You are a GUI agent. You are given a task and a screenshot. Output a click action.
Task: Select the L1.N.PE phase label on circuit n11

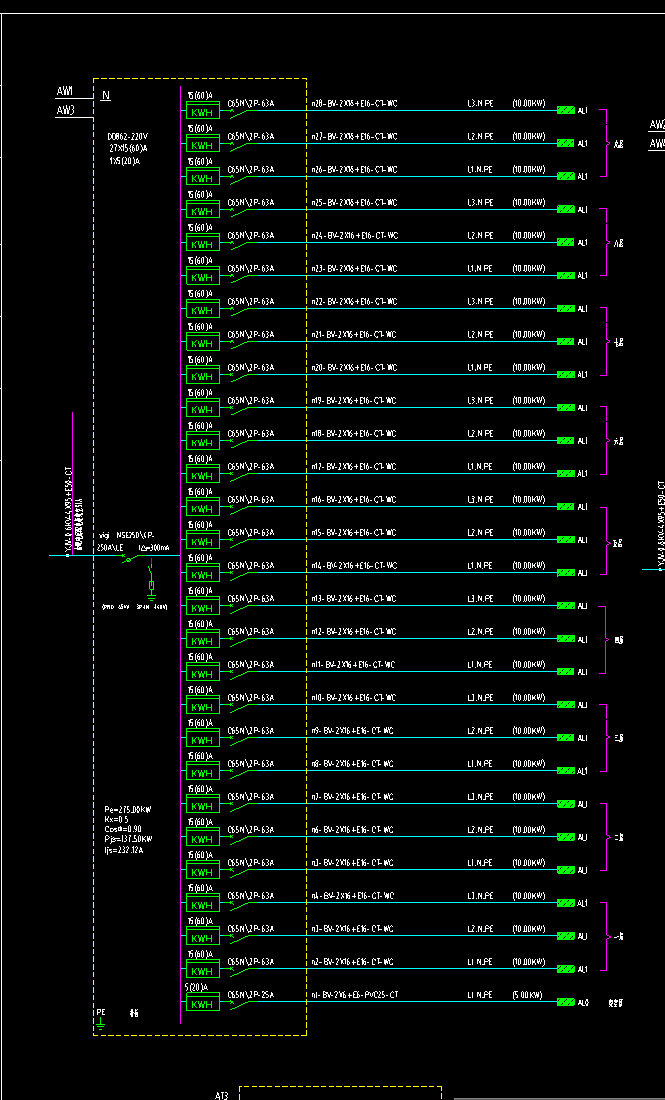pos(481,664)
